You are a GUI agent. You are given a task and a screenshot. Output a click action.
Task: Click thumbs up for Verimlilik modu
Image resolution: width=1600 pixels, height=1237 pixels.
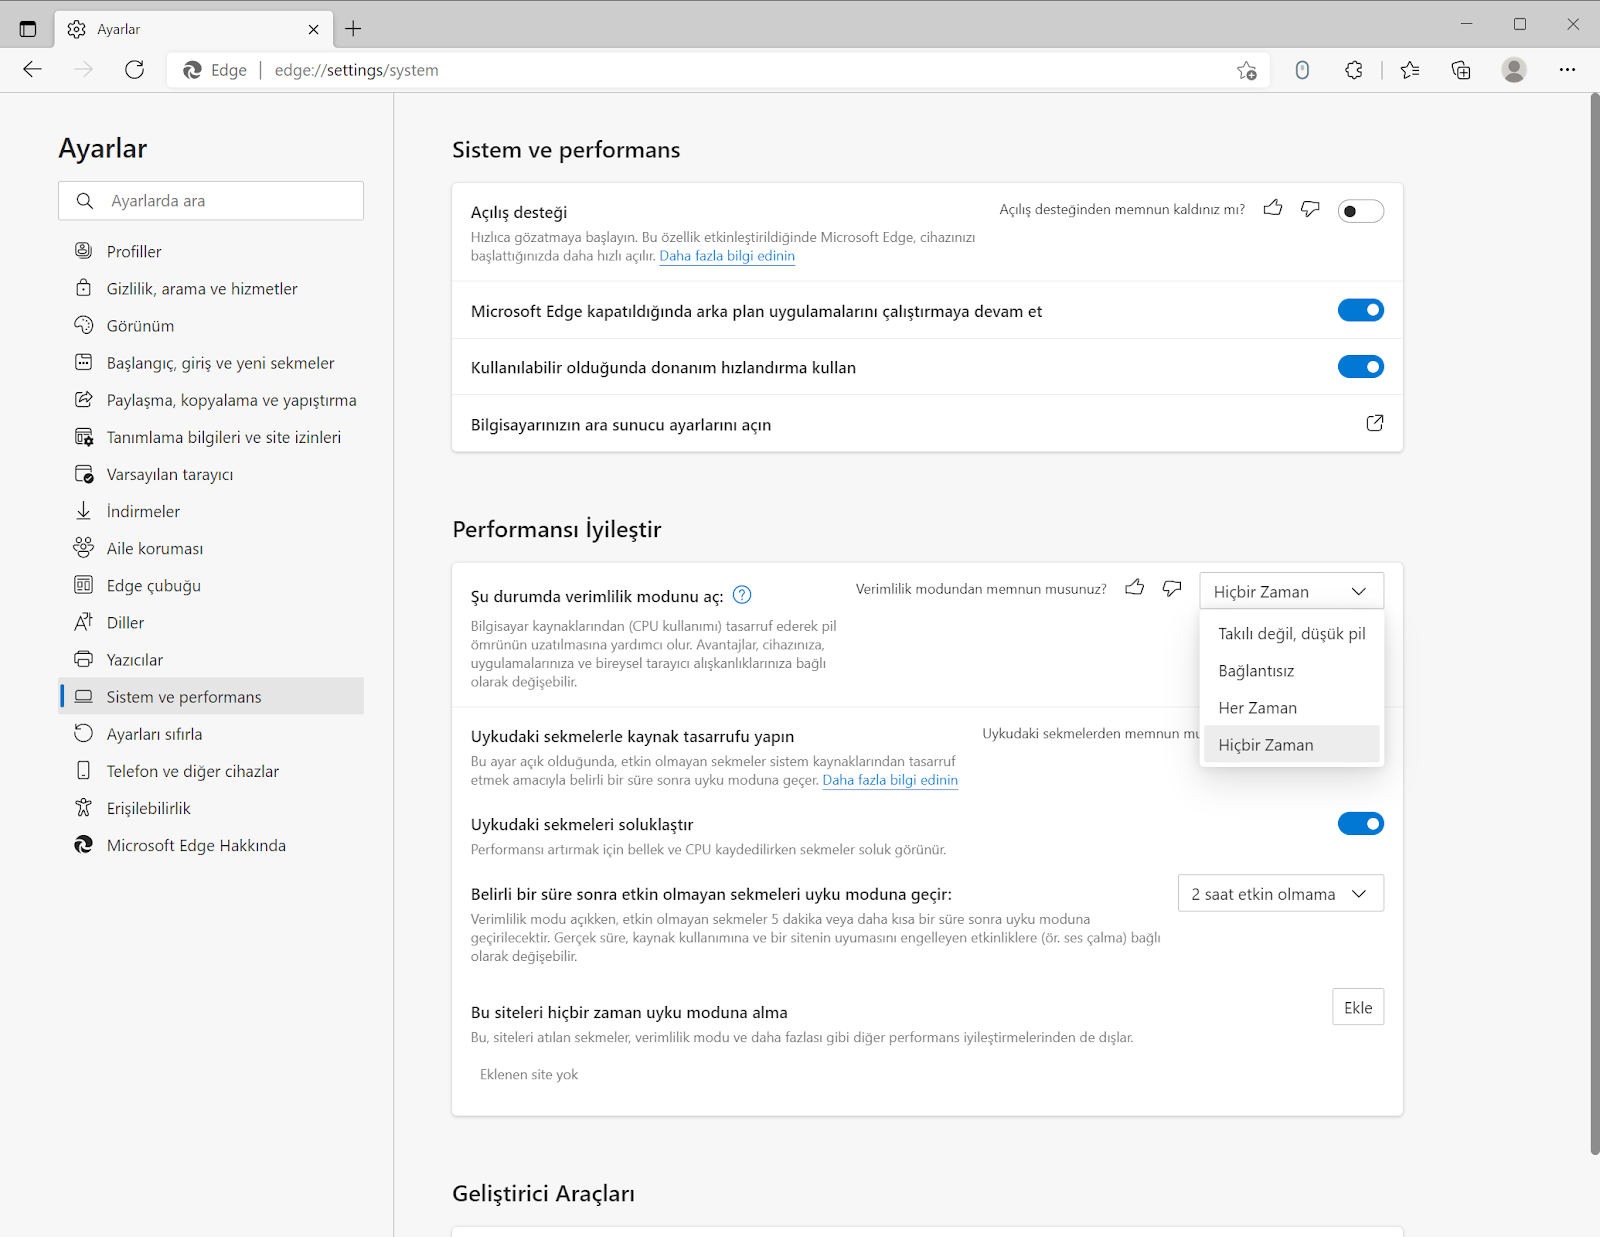[1134, 588]
